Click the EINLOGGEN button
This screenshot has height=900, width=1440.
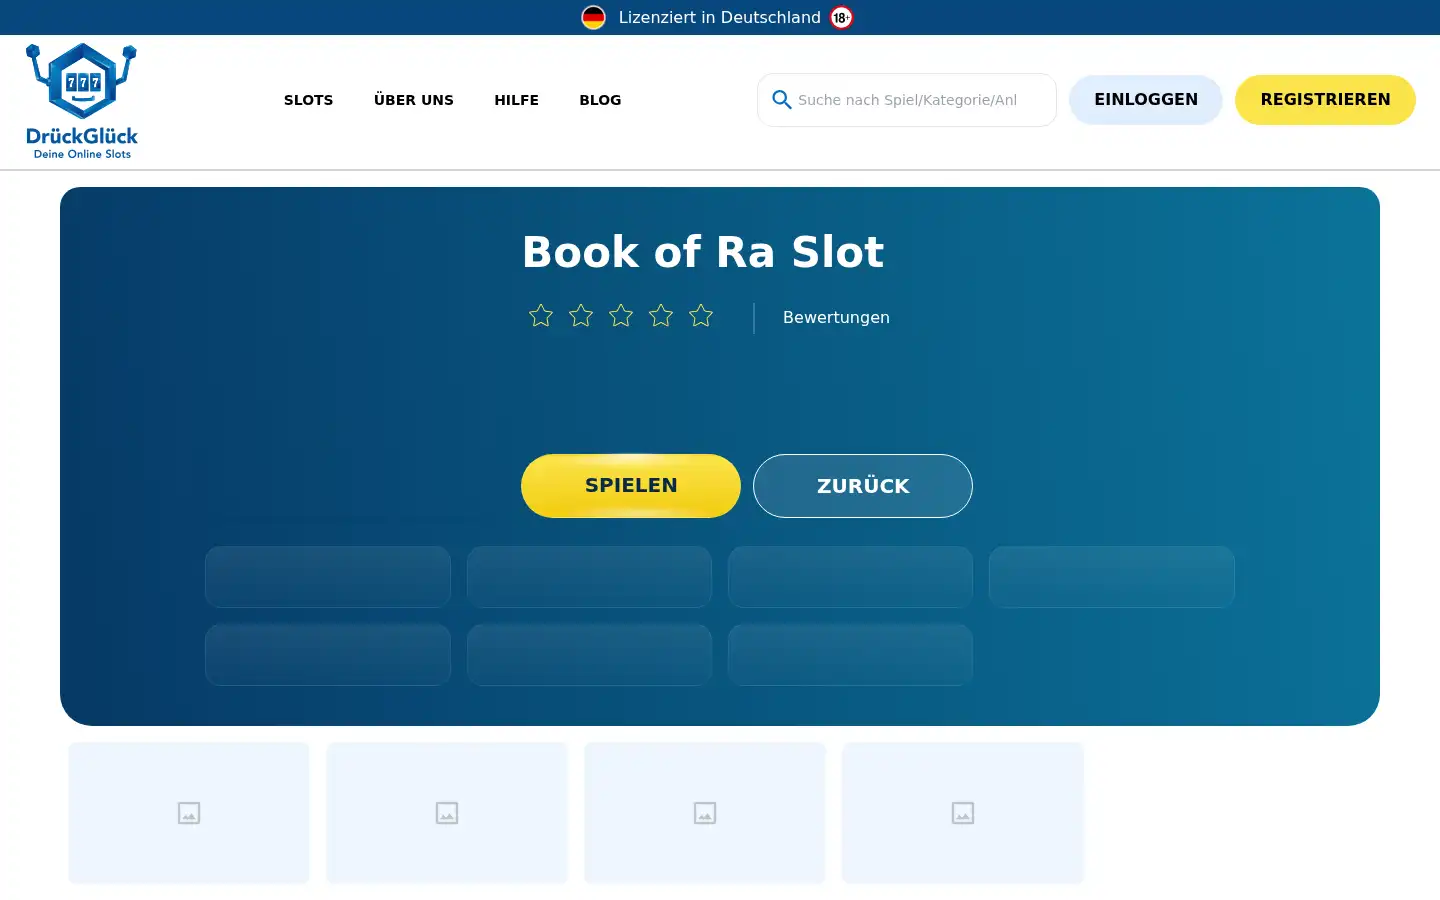pyautogui.click(x=1146, y=100)
